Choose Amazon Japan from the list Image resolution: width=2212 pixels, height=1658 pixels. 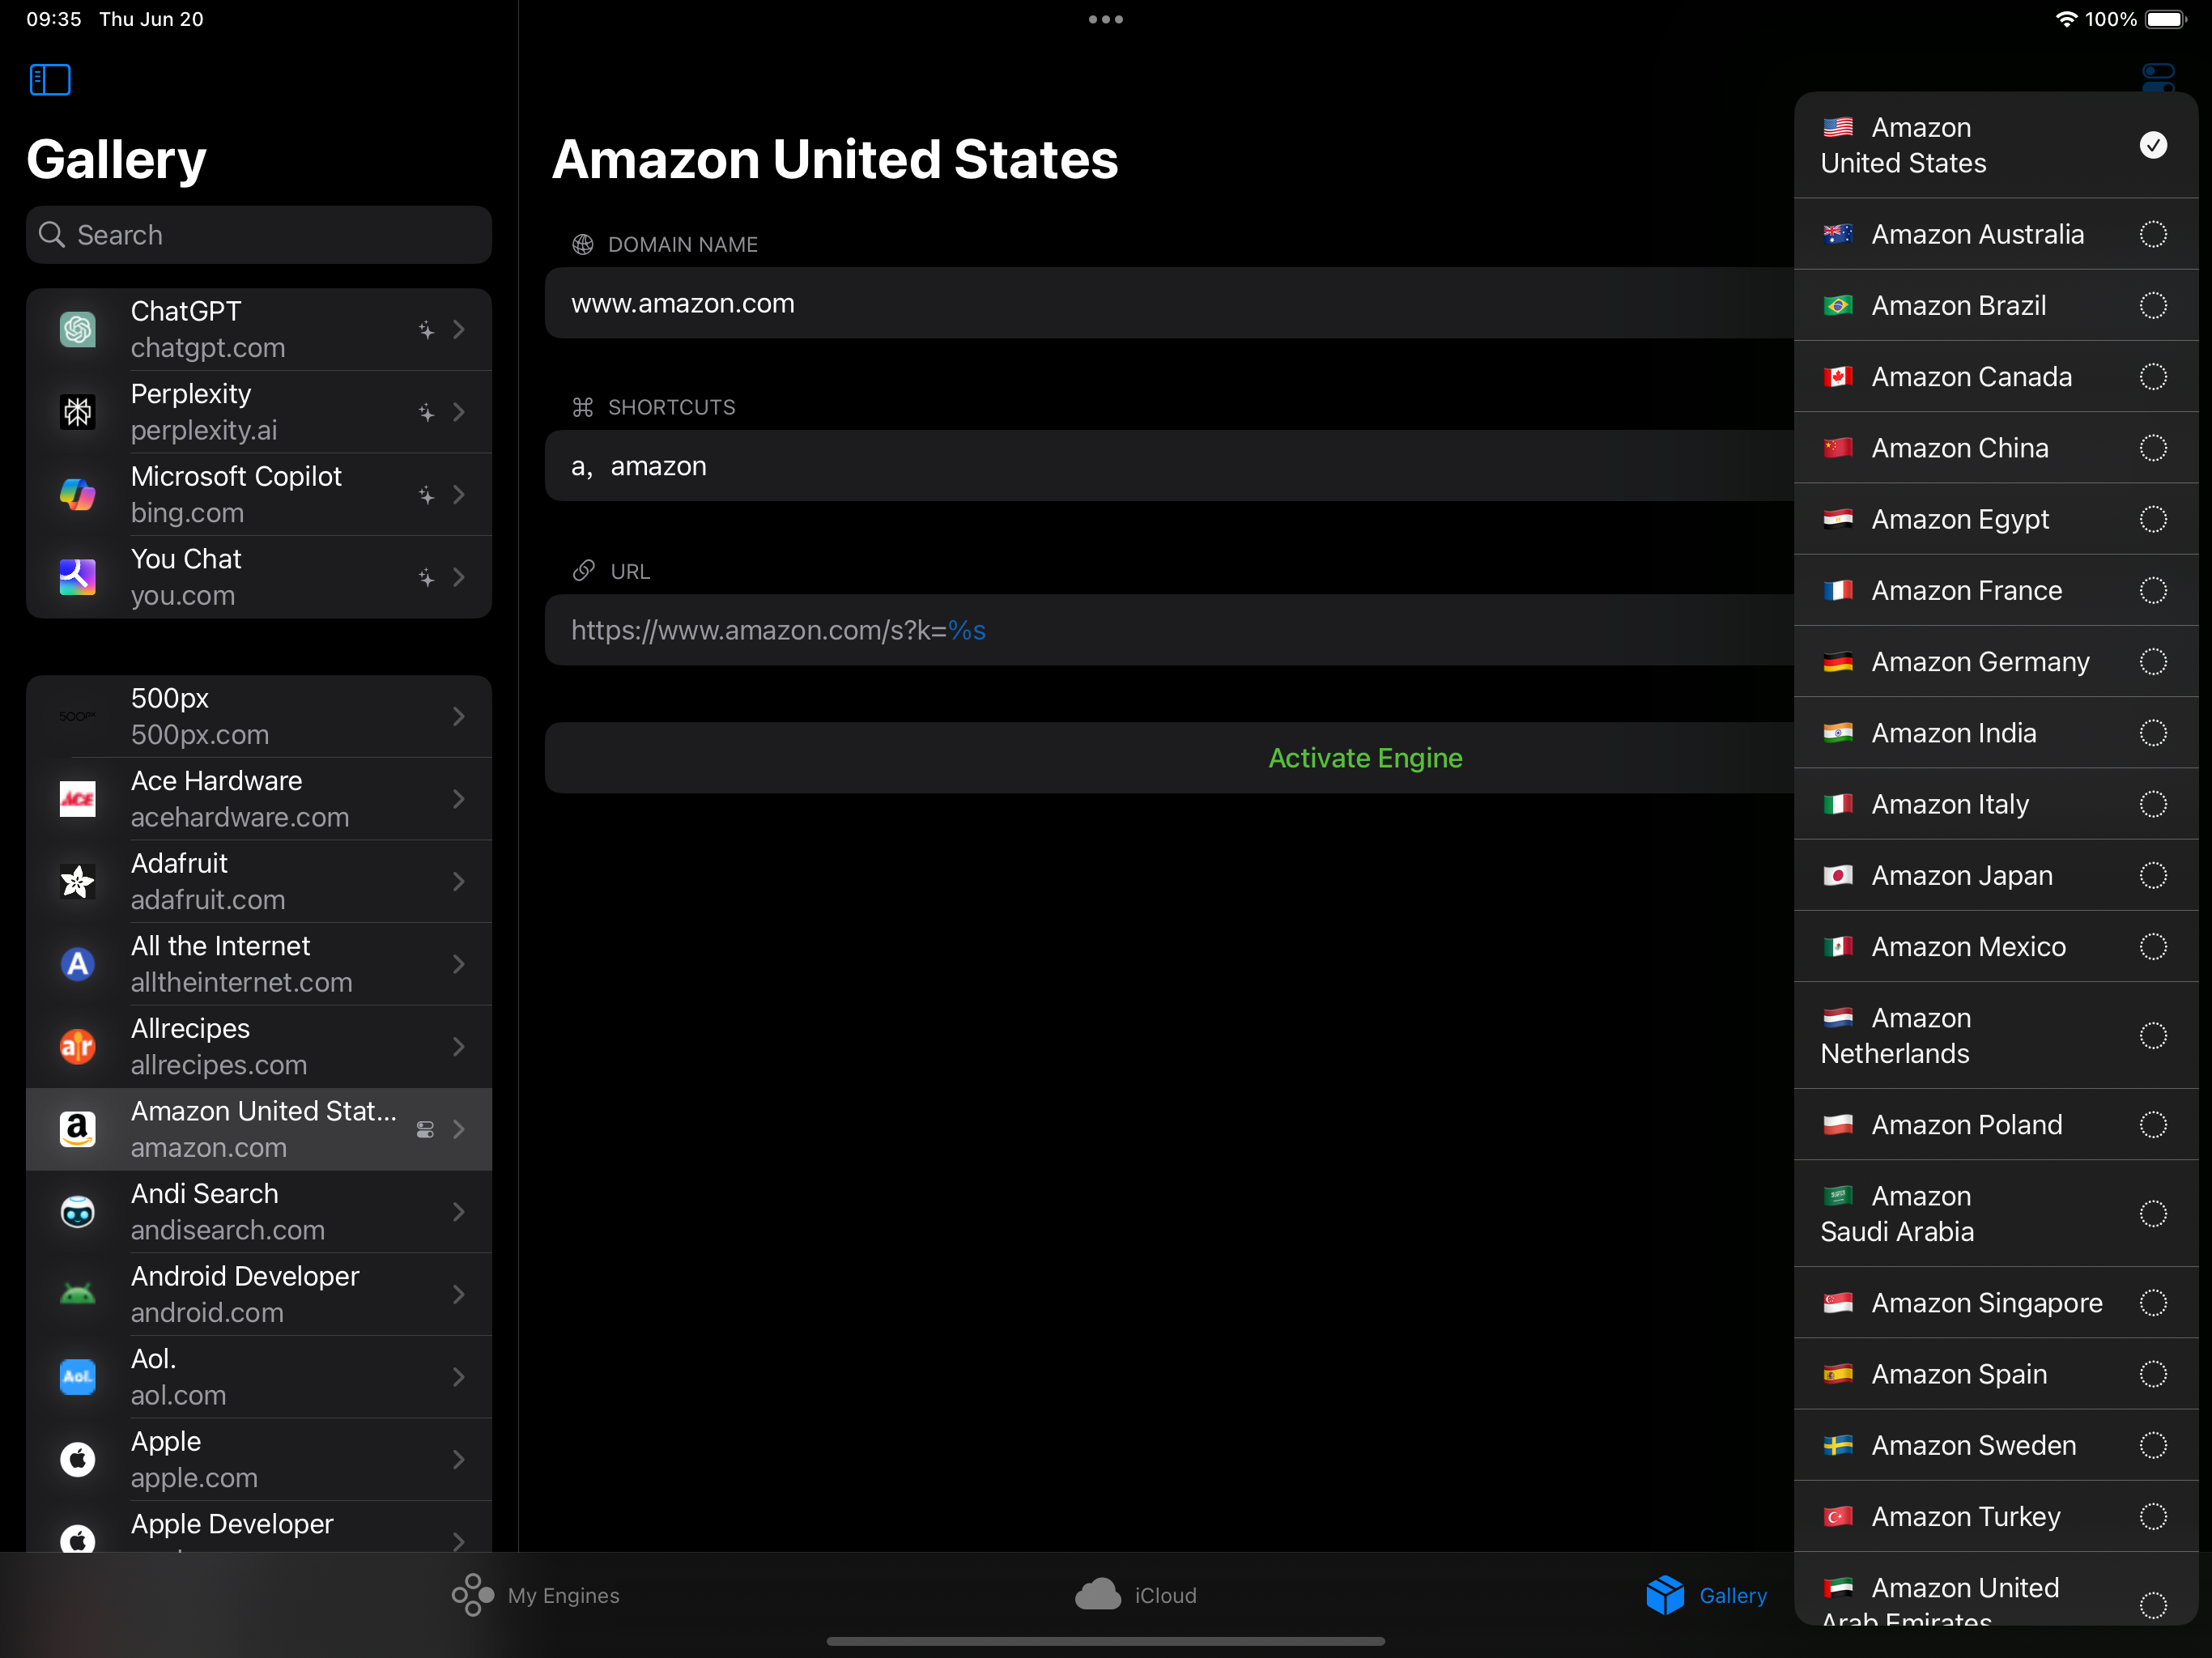1996,875
